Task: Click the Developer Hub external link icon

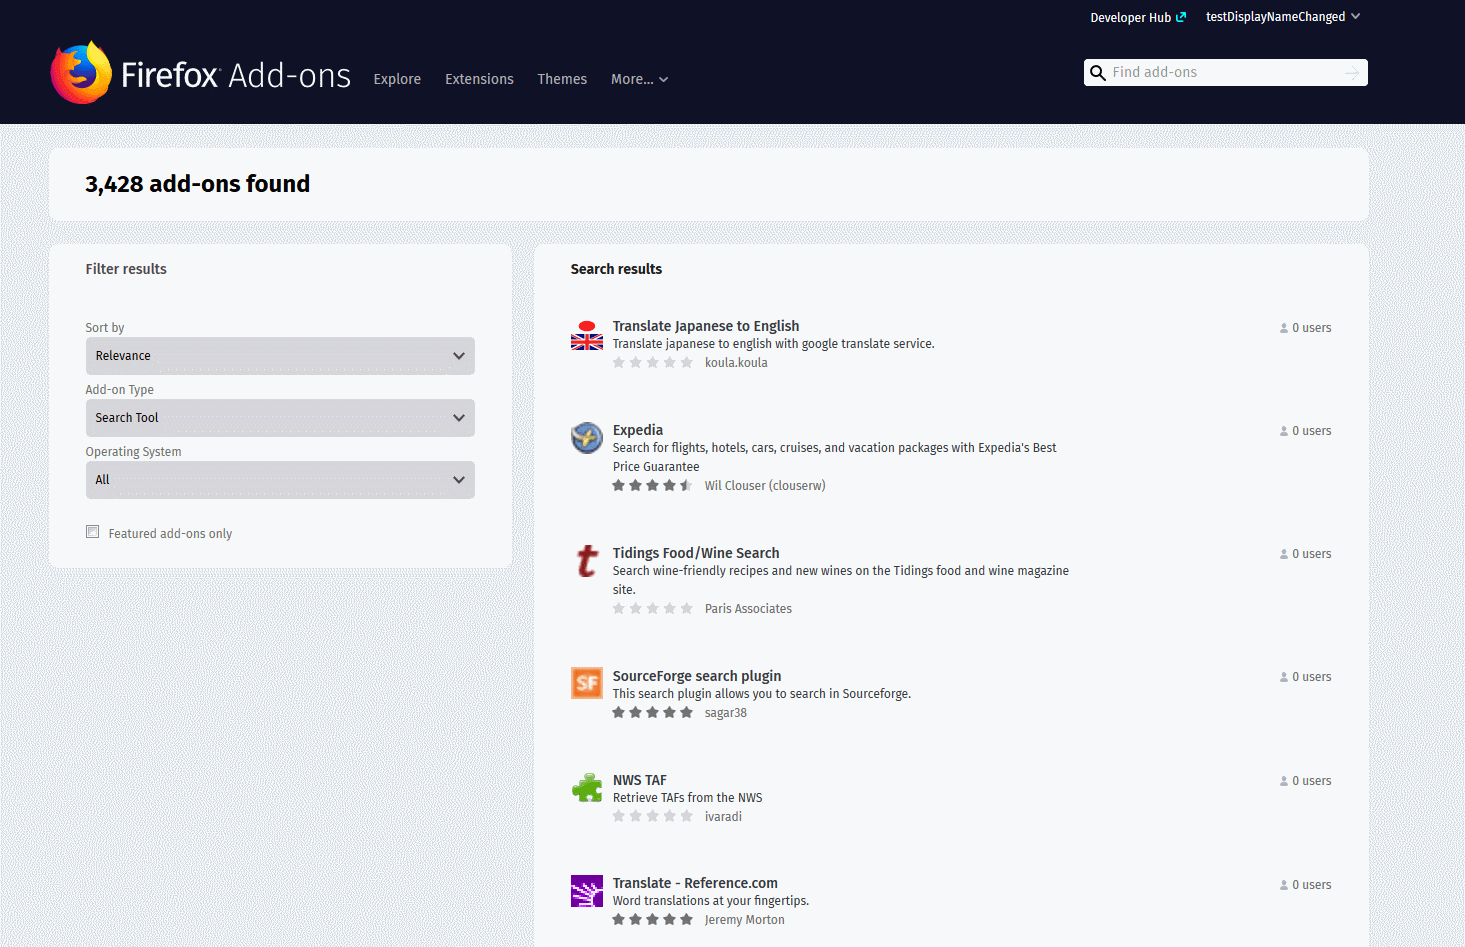Action: [x=1181, y=17]
